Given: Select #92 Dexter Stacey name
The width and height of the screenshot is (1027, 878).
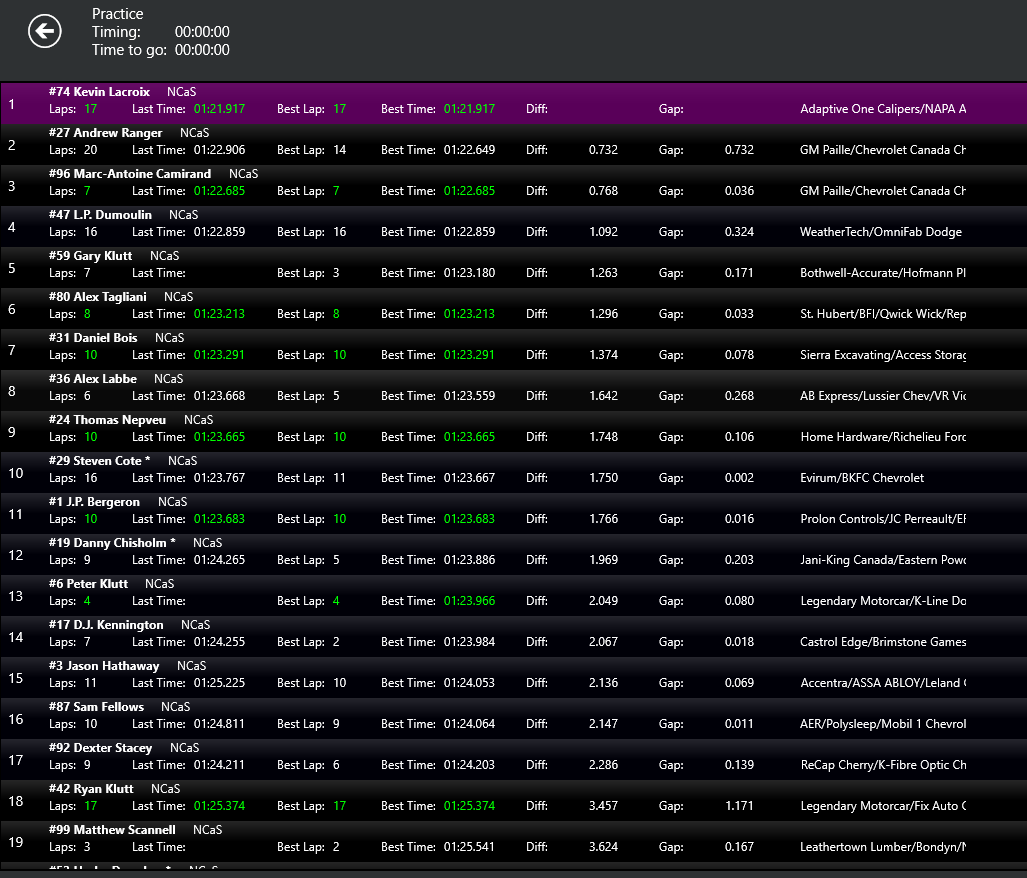Looking at the screenshot, I should [x=100, y=748].
